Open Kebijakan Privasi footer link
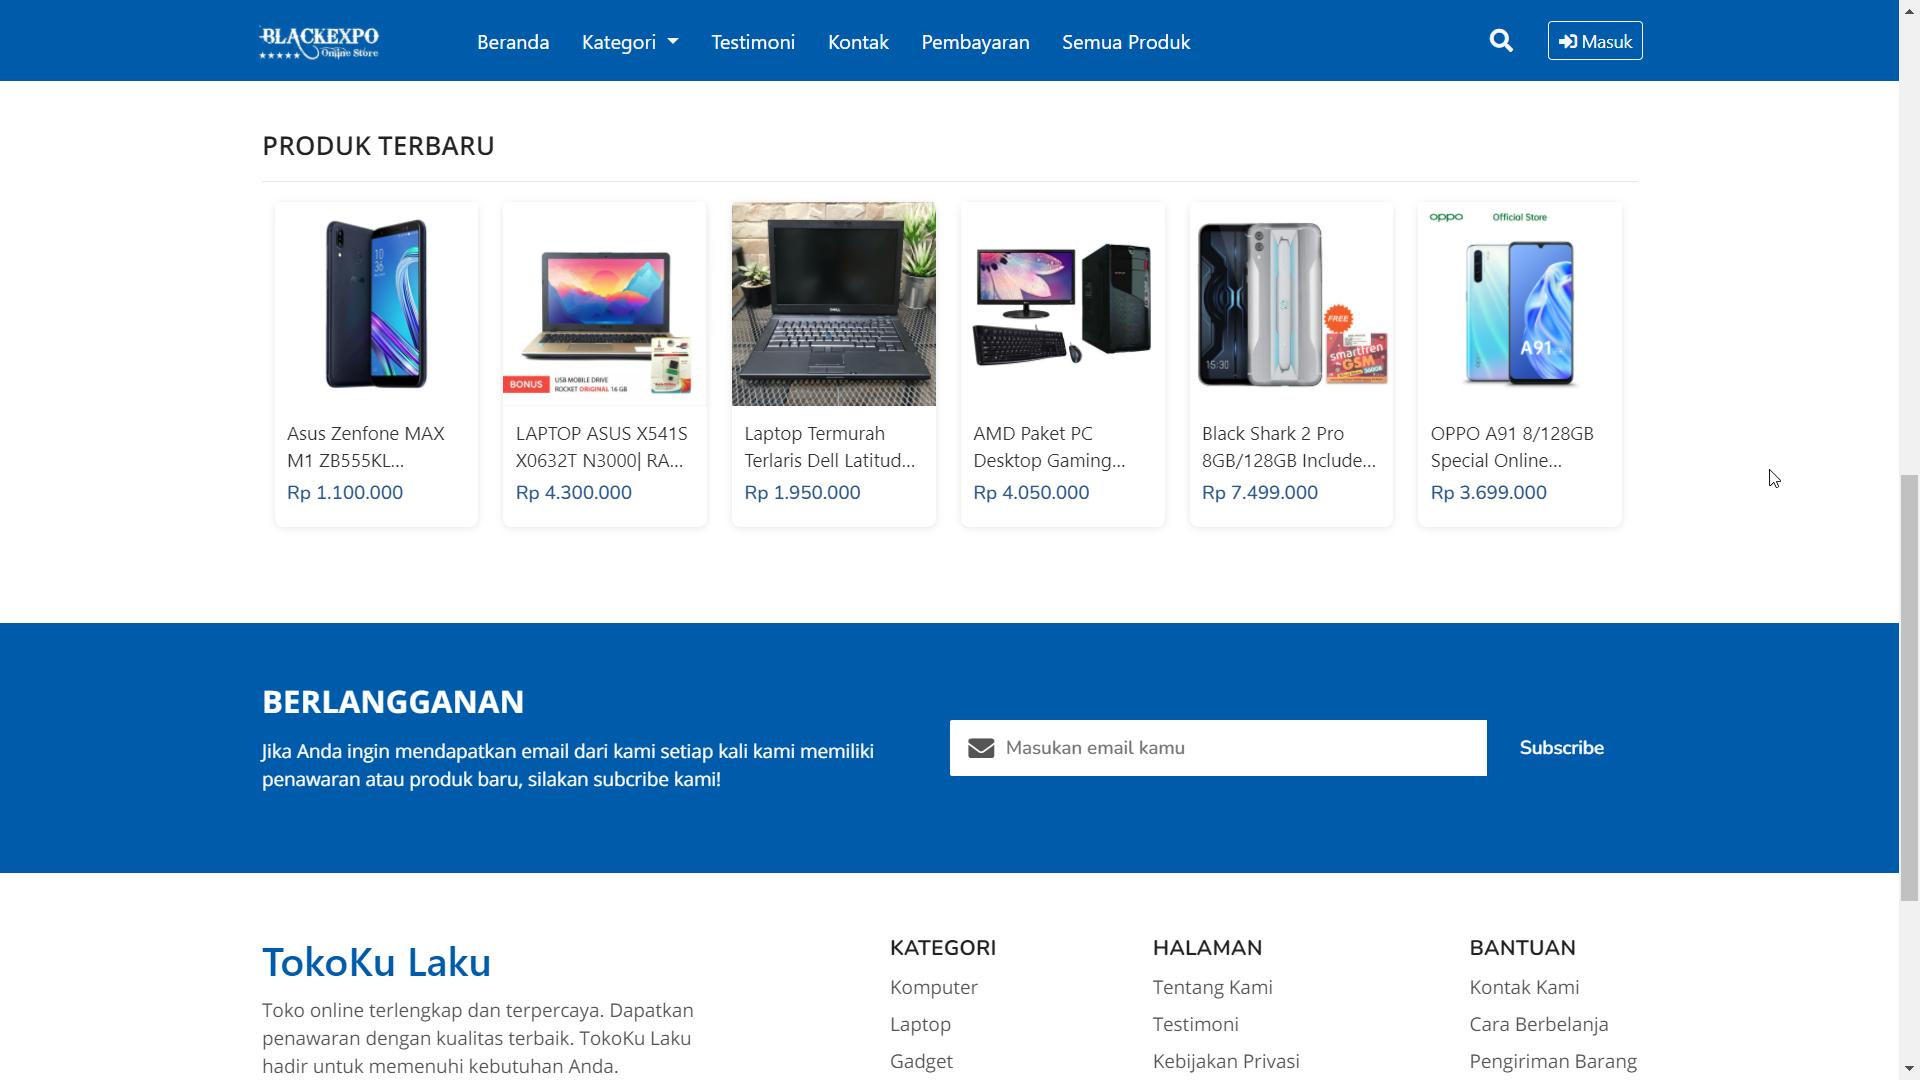The height and width of the screenshot is (1080, 1920). 1226,1061
